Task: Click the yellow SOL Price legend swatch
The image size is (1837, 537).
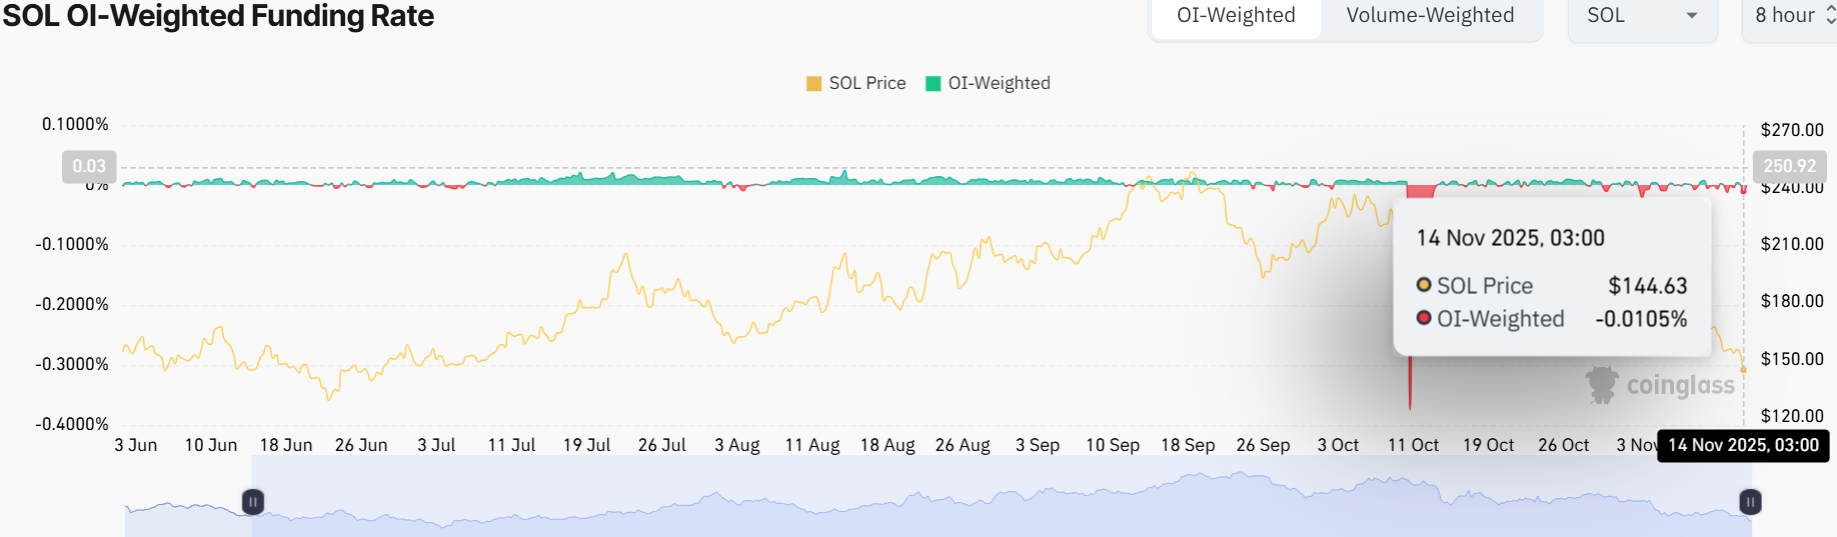Action: point(814,83)
